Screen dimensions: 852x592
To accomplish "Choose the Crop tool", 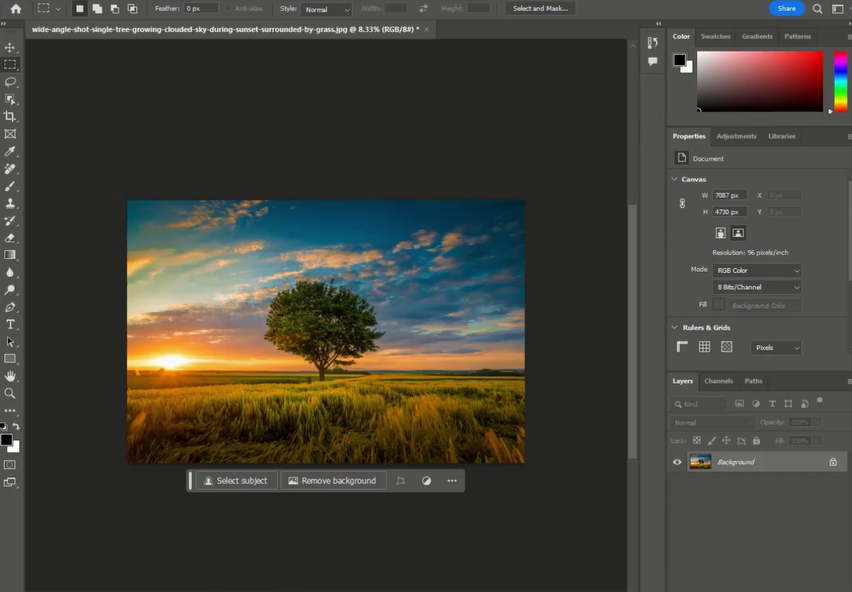I will [x=10, y=116].
